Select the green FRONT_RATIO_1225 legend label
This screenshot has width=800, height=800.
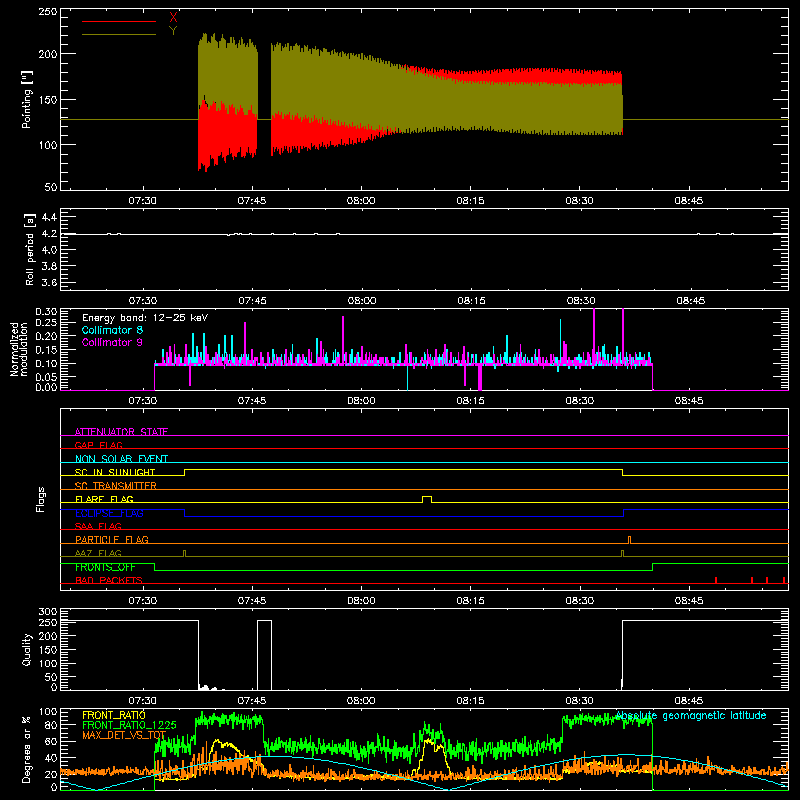(x=130, y=725)
